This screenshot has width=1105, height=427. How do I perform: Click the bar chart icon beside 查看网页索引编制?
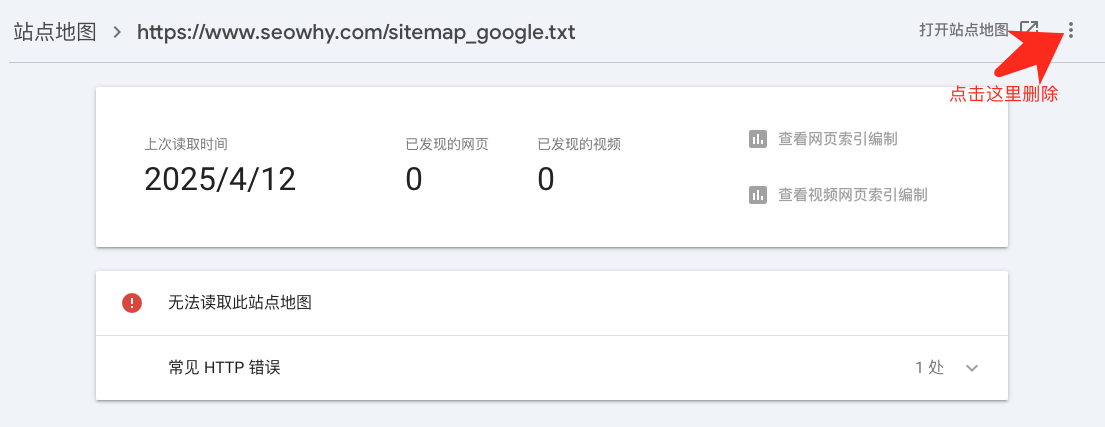pos(758,139)
